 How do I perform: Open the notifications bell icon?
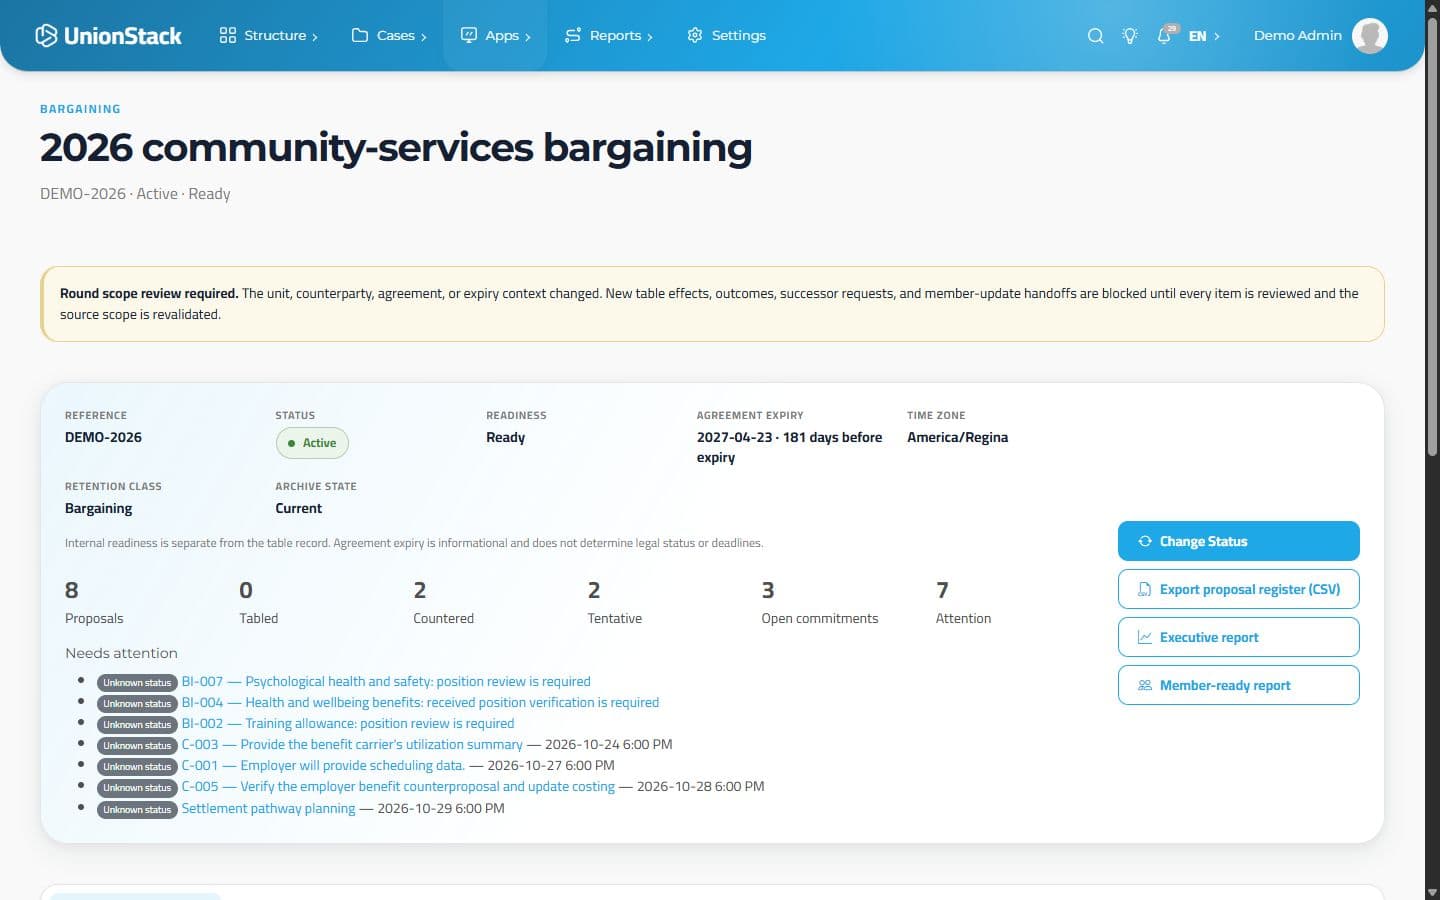[1164, 36]
